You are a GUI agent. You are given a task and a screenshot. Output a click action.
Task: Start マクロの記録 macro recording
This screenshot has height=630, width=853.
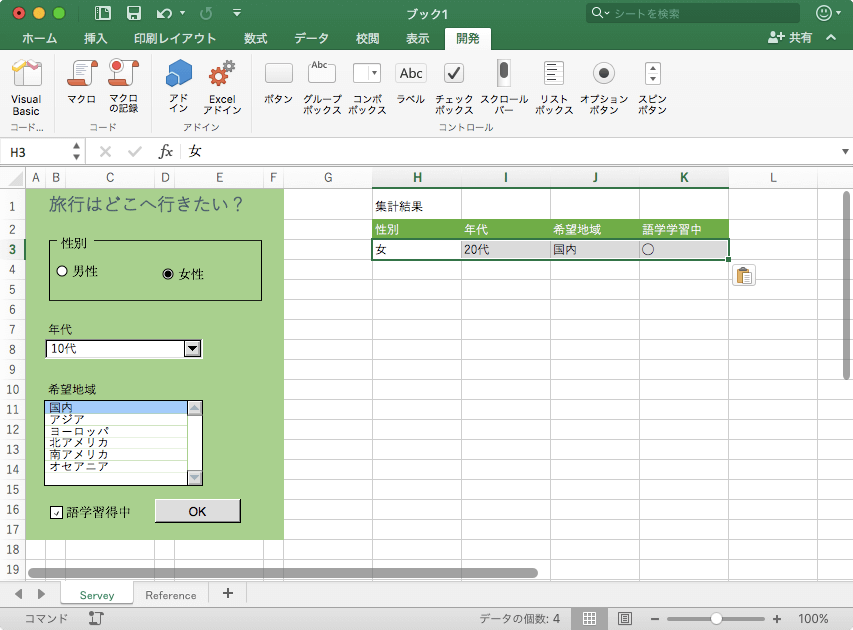123,86
